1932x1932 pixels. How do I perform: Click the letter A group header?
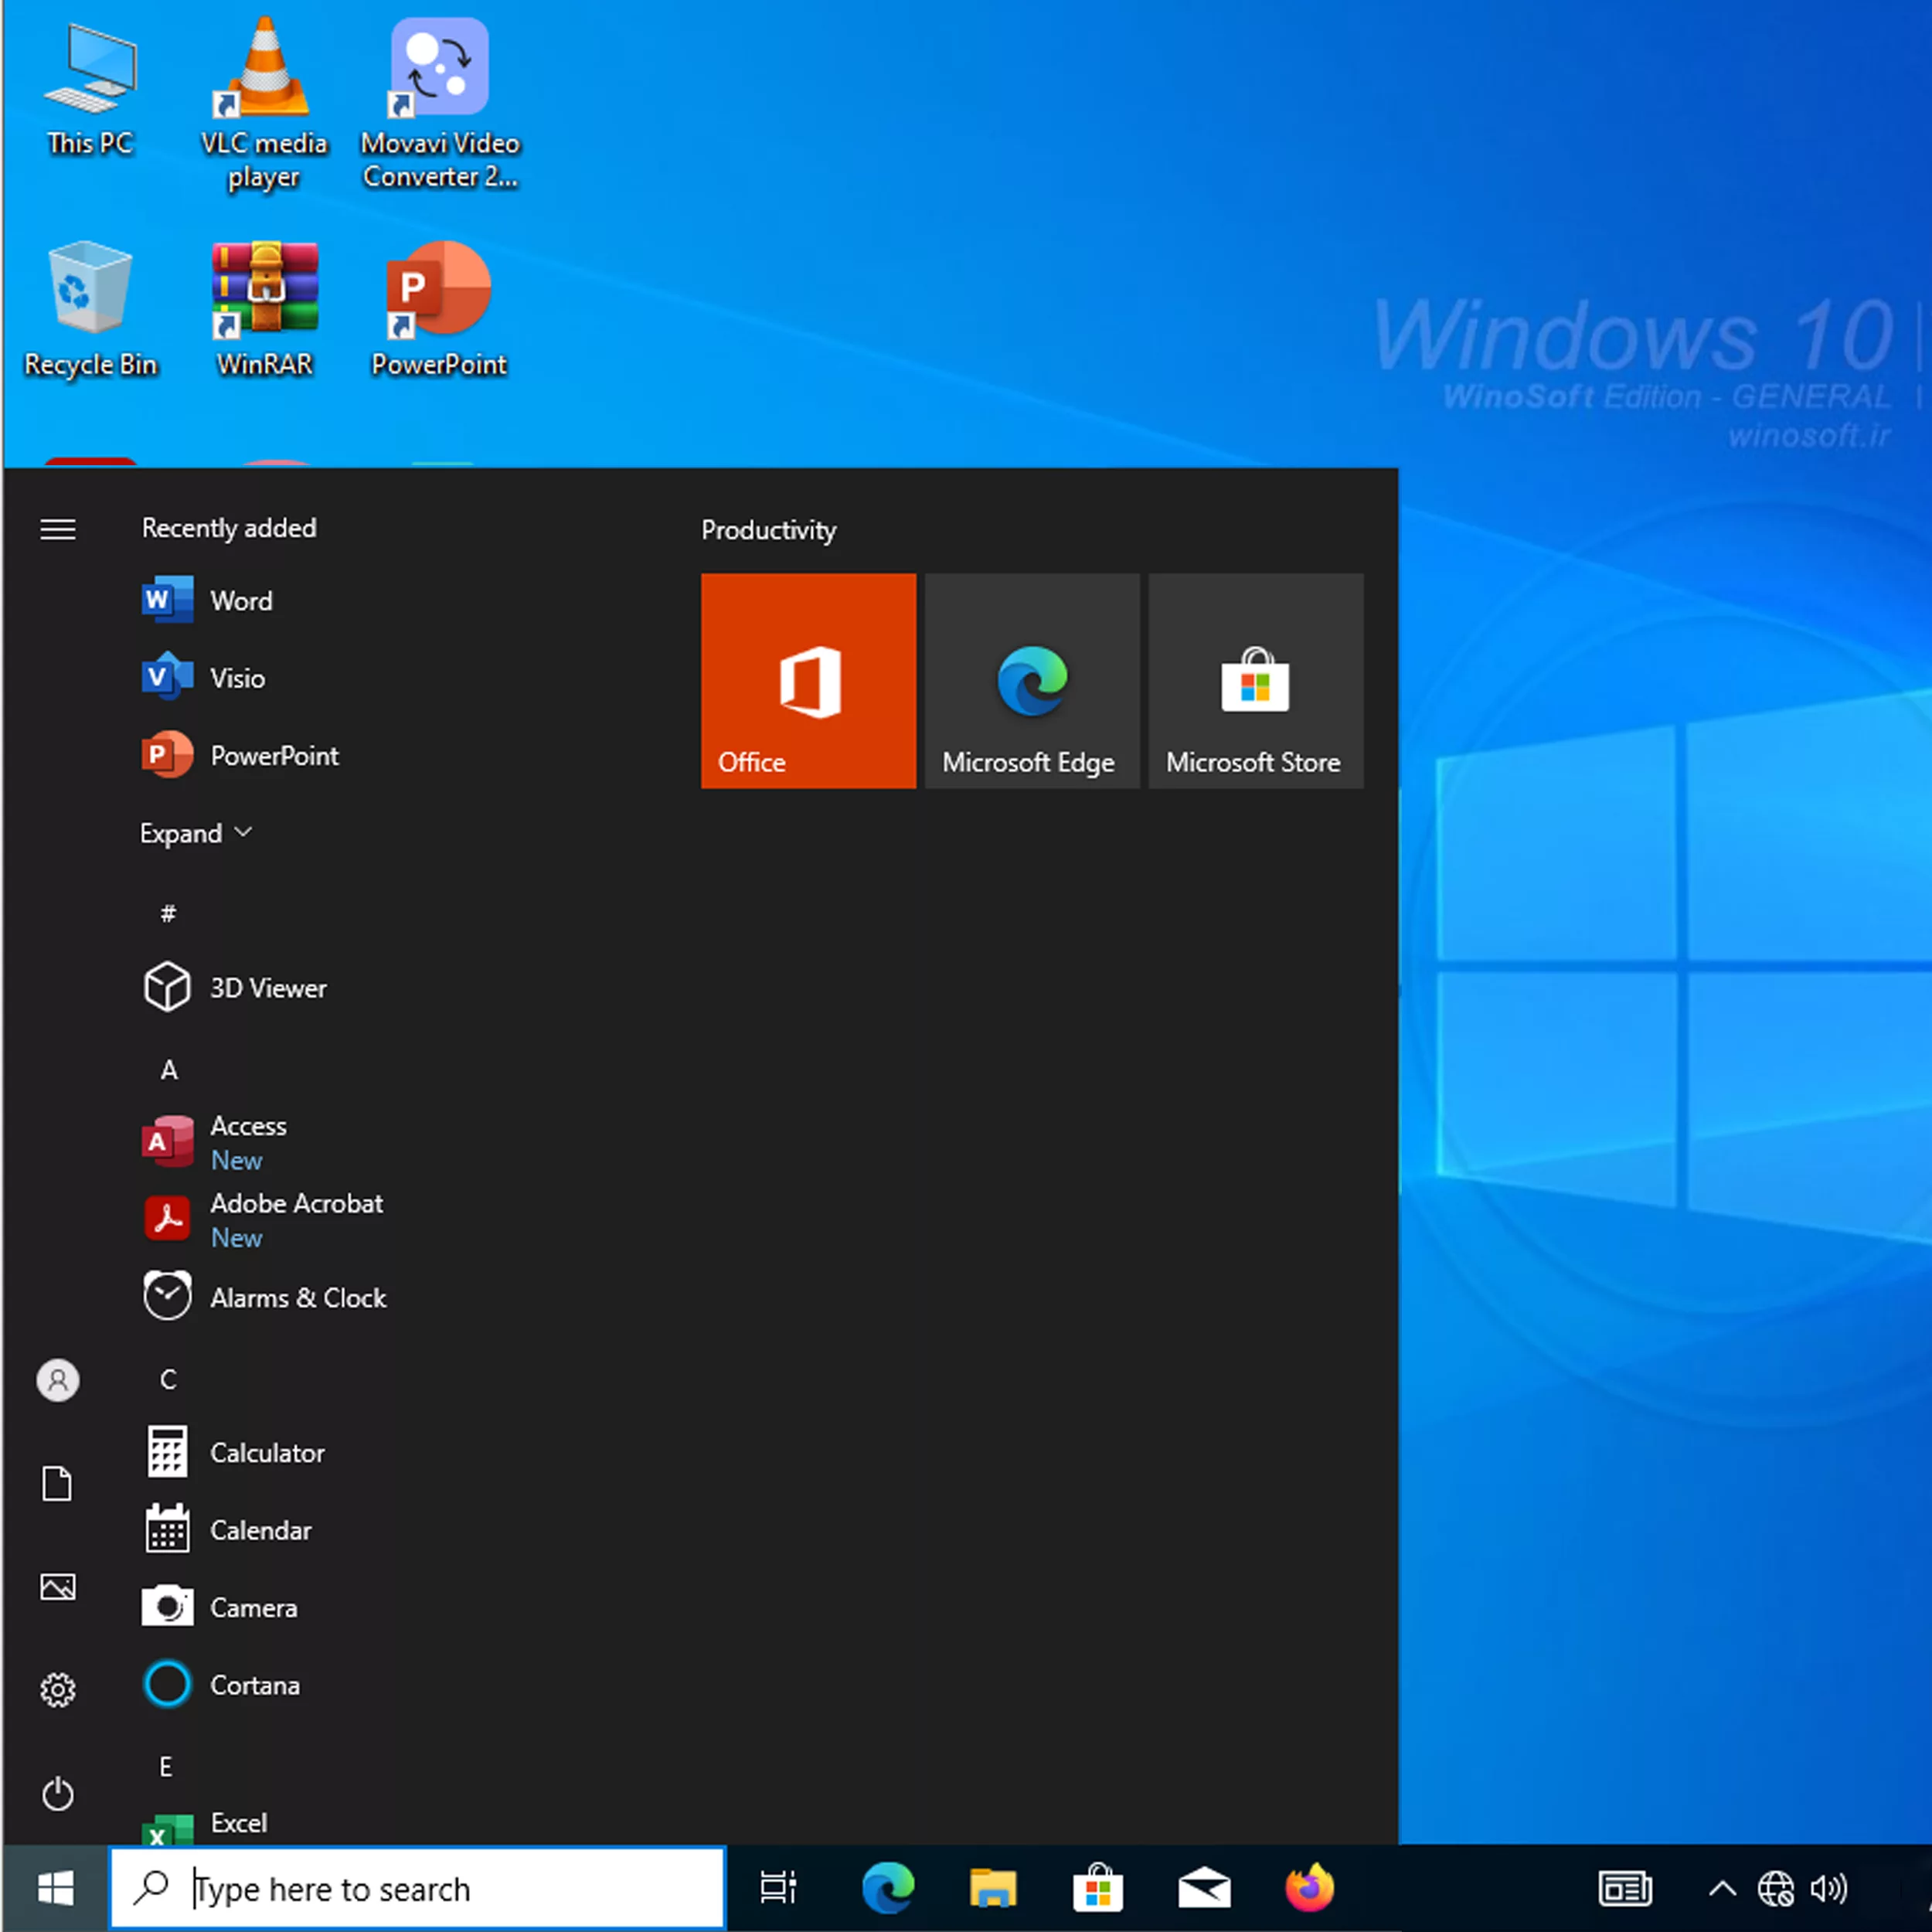tap(169, 1070)
